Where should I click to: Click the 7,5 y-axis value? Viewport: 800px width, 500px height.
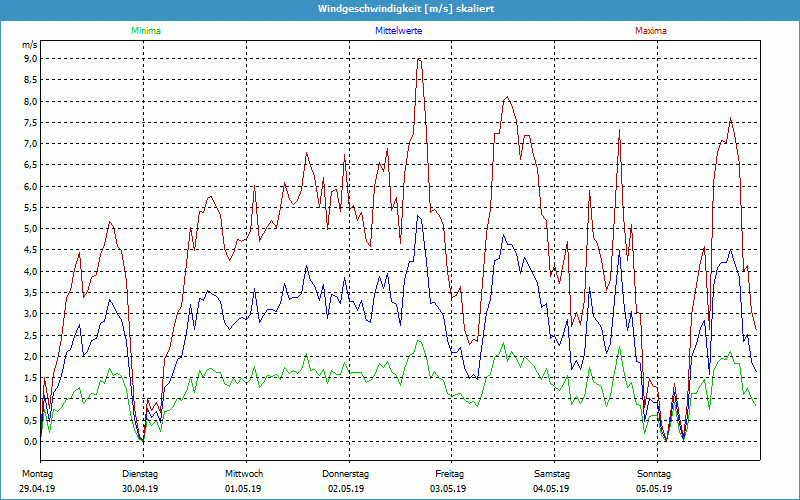pos(31,122)
